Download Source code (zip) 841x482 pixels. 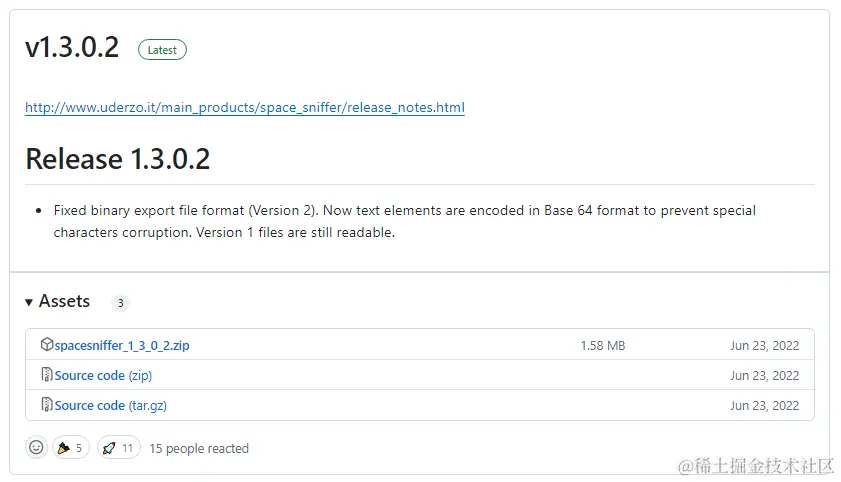point(103,375)
